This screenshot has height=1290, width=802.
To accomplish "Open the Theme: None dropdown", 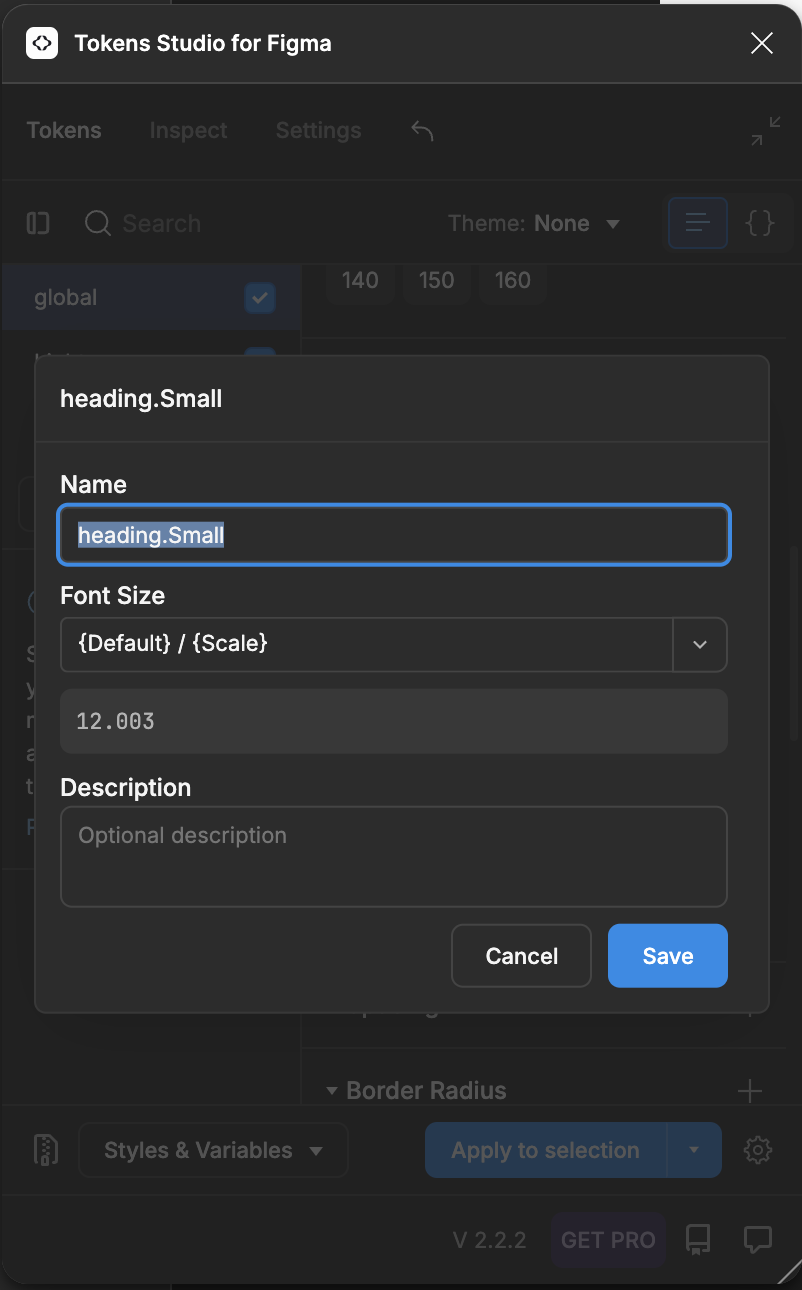I will click(534, 223).
